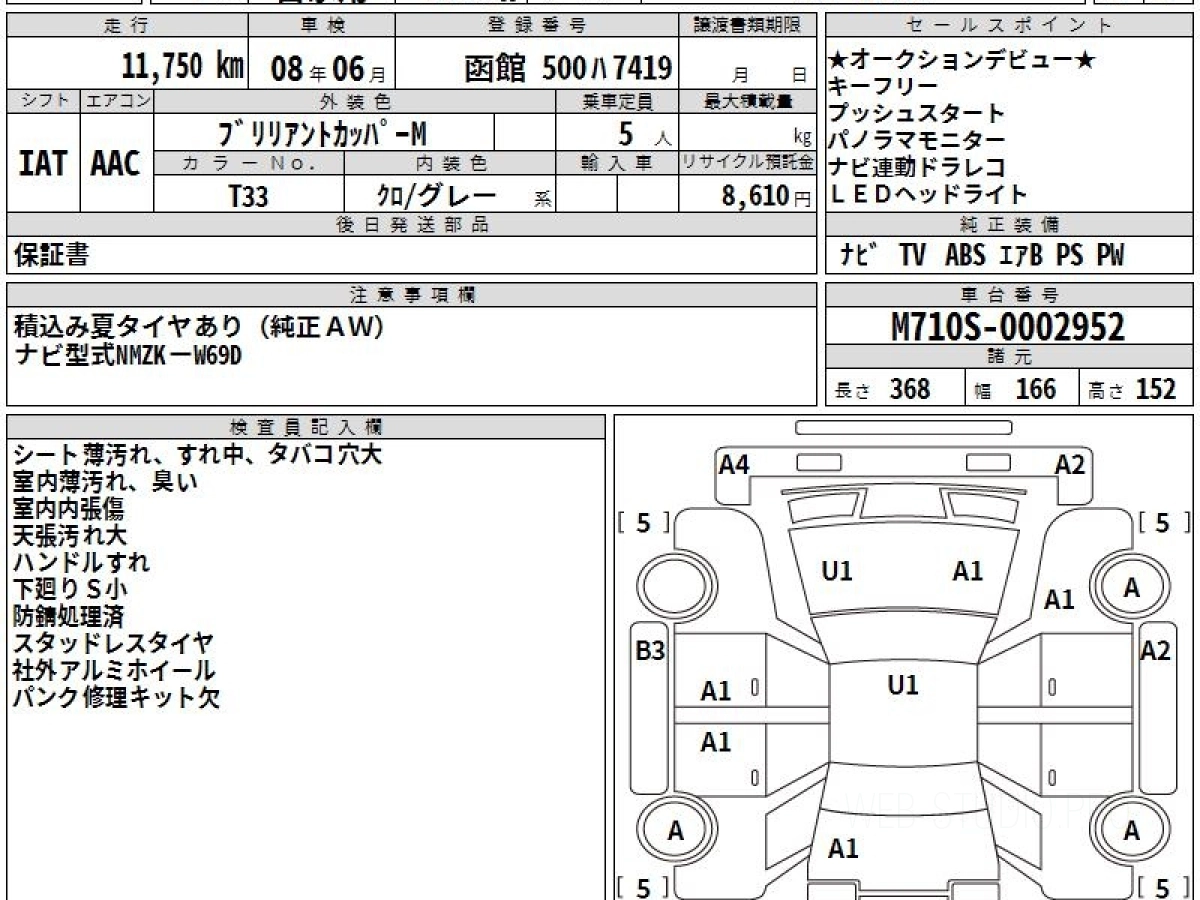Click inspector line スタッドレスタイヤ
This screenshot has height=900, width=1200.
(114, 643)
